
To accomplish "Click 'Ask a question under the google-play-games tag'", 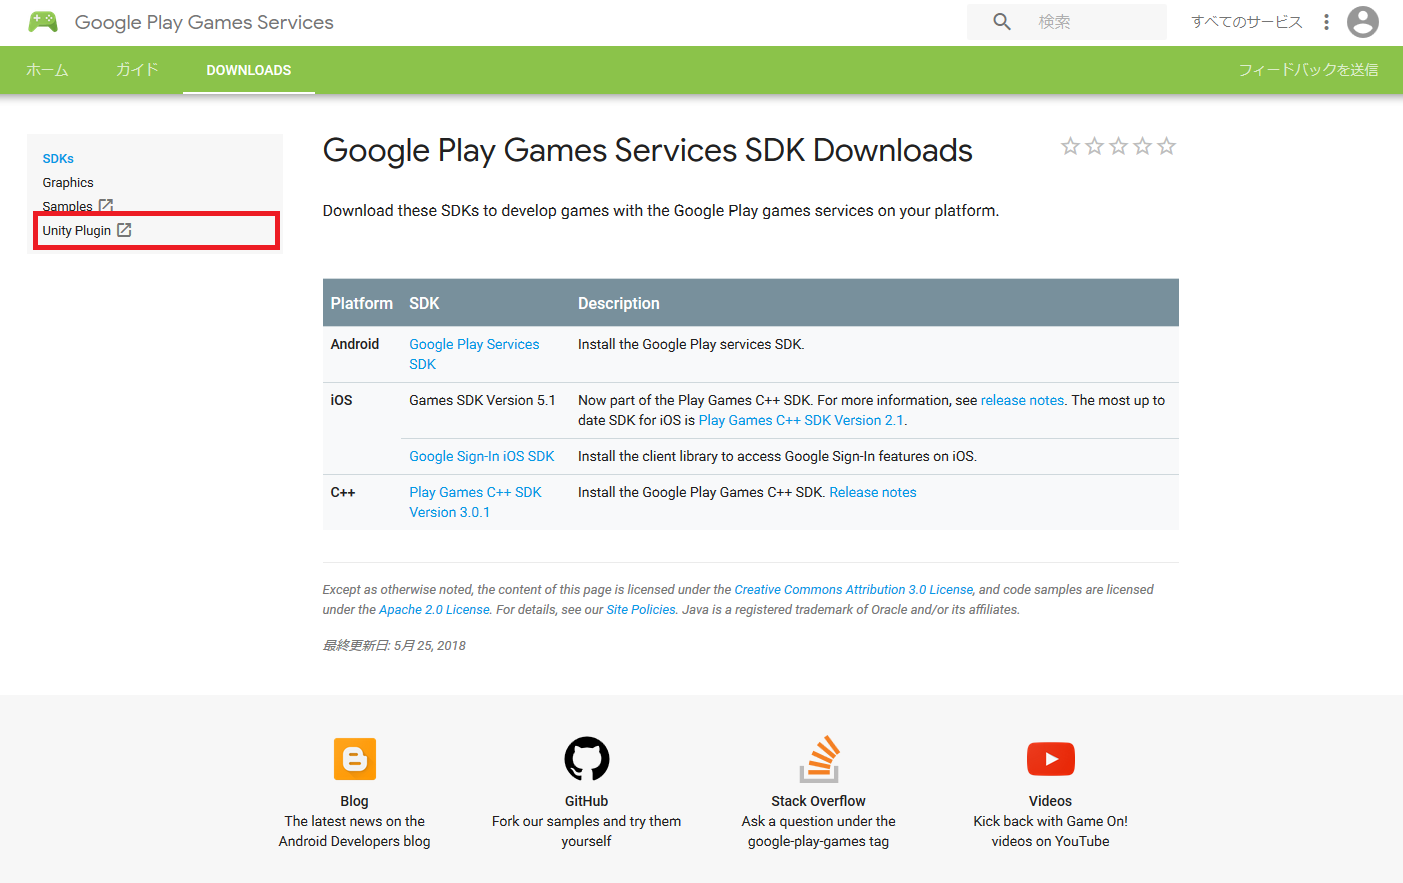I will click(818, 831).
